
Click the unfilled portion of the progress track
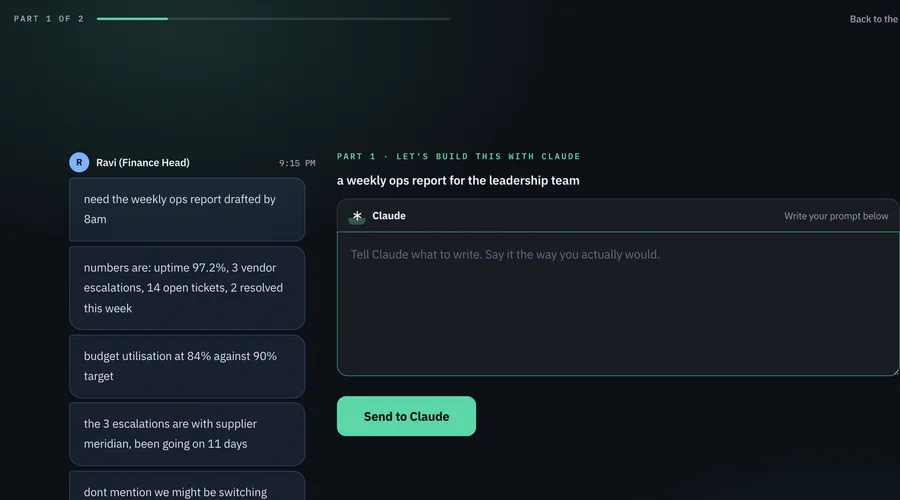tap(309, 19)
